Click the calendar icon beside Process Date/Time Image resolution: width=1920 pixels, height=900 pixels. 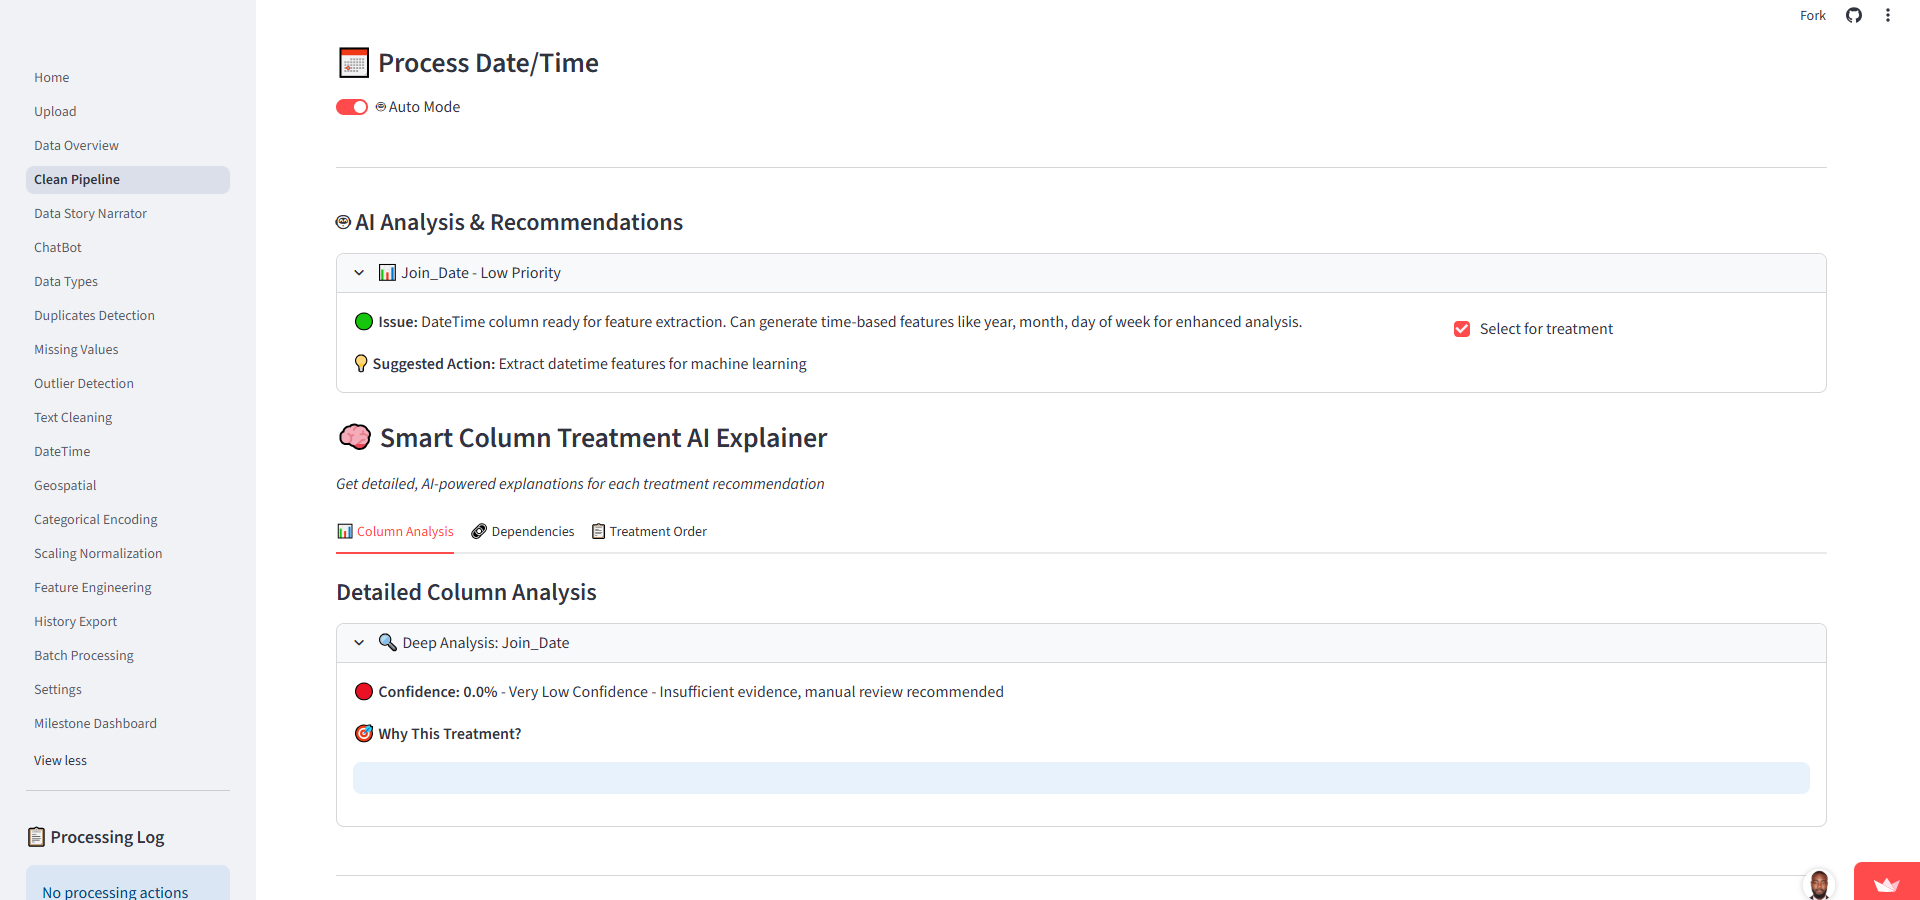coord(354,63)
